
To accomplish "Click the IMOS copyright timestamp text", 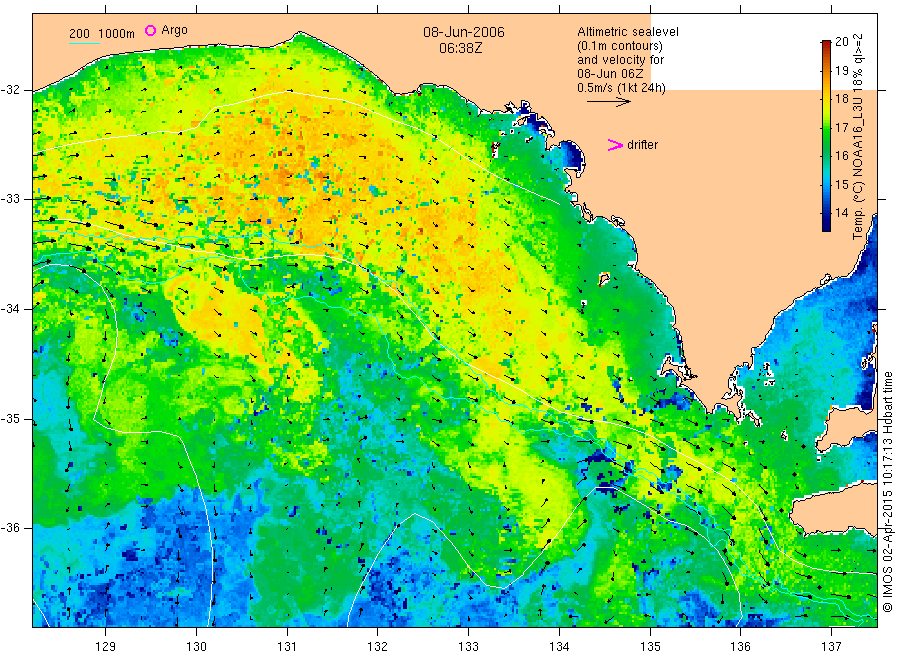I will click(x=887, y=491).
